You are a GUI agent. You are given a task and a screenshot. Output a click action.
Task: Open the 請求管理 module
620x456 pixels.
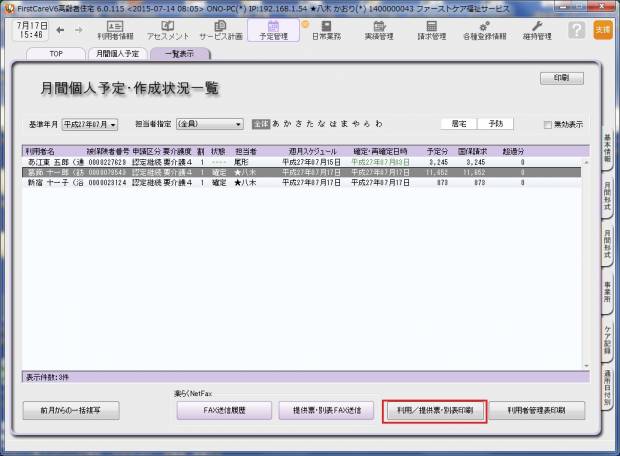coord(431,29)
